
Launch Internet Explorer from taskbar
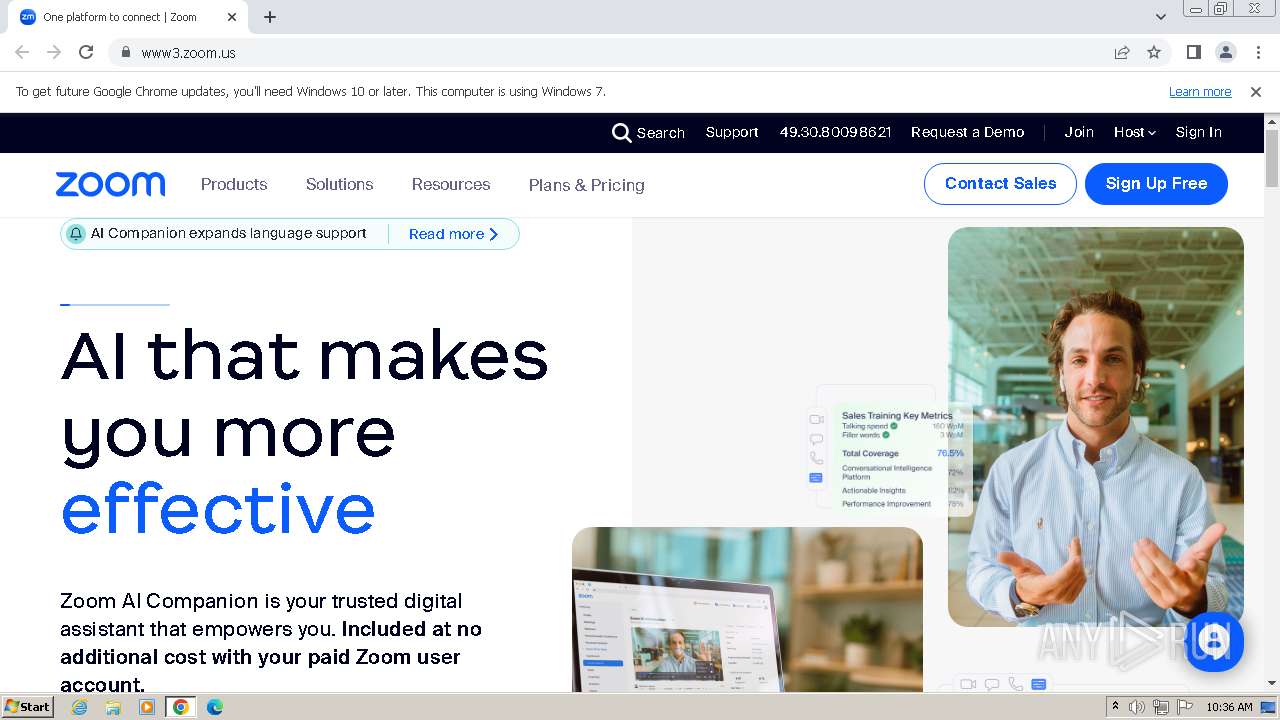79,707
